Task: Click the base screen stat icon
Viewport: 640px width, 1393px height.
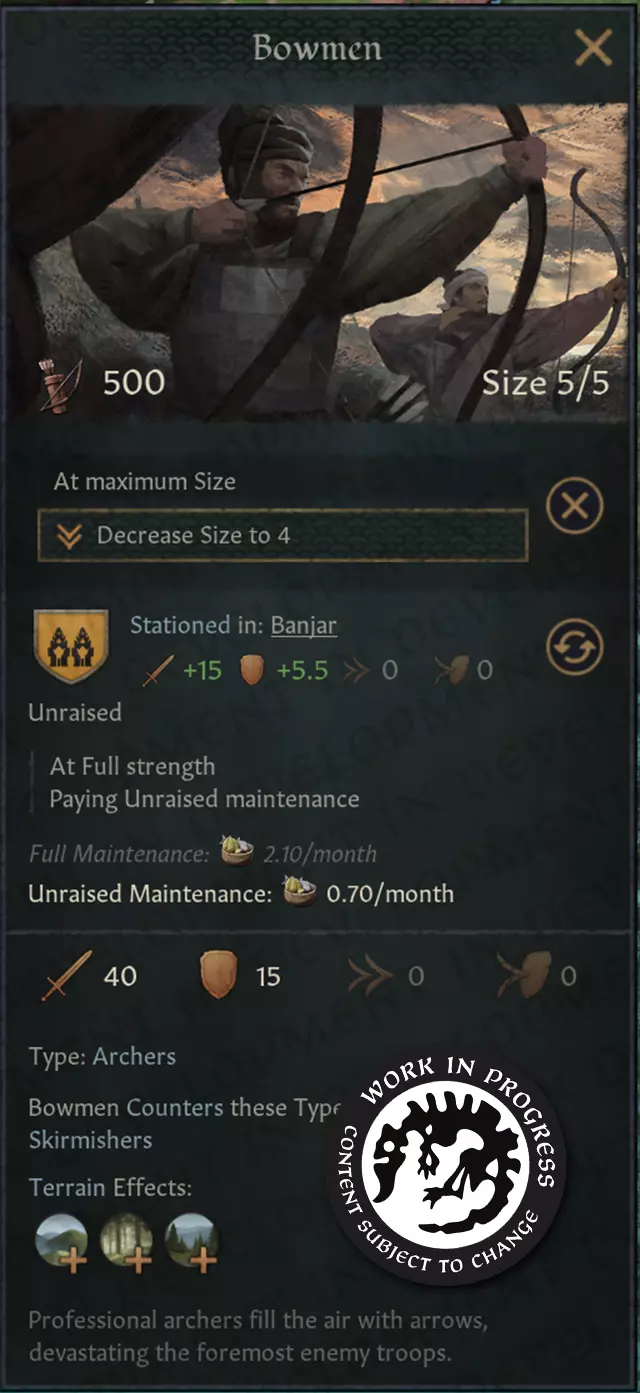Action: (x=520, y=975)
